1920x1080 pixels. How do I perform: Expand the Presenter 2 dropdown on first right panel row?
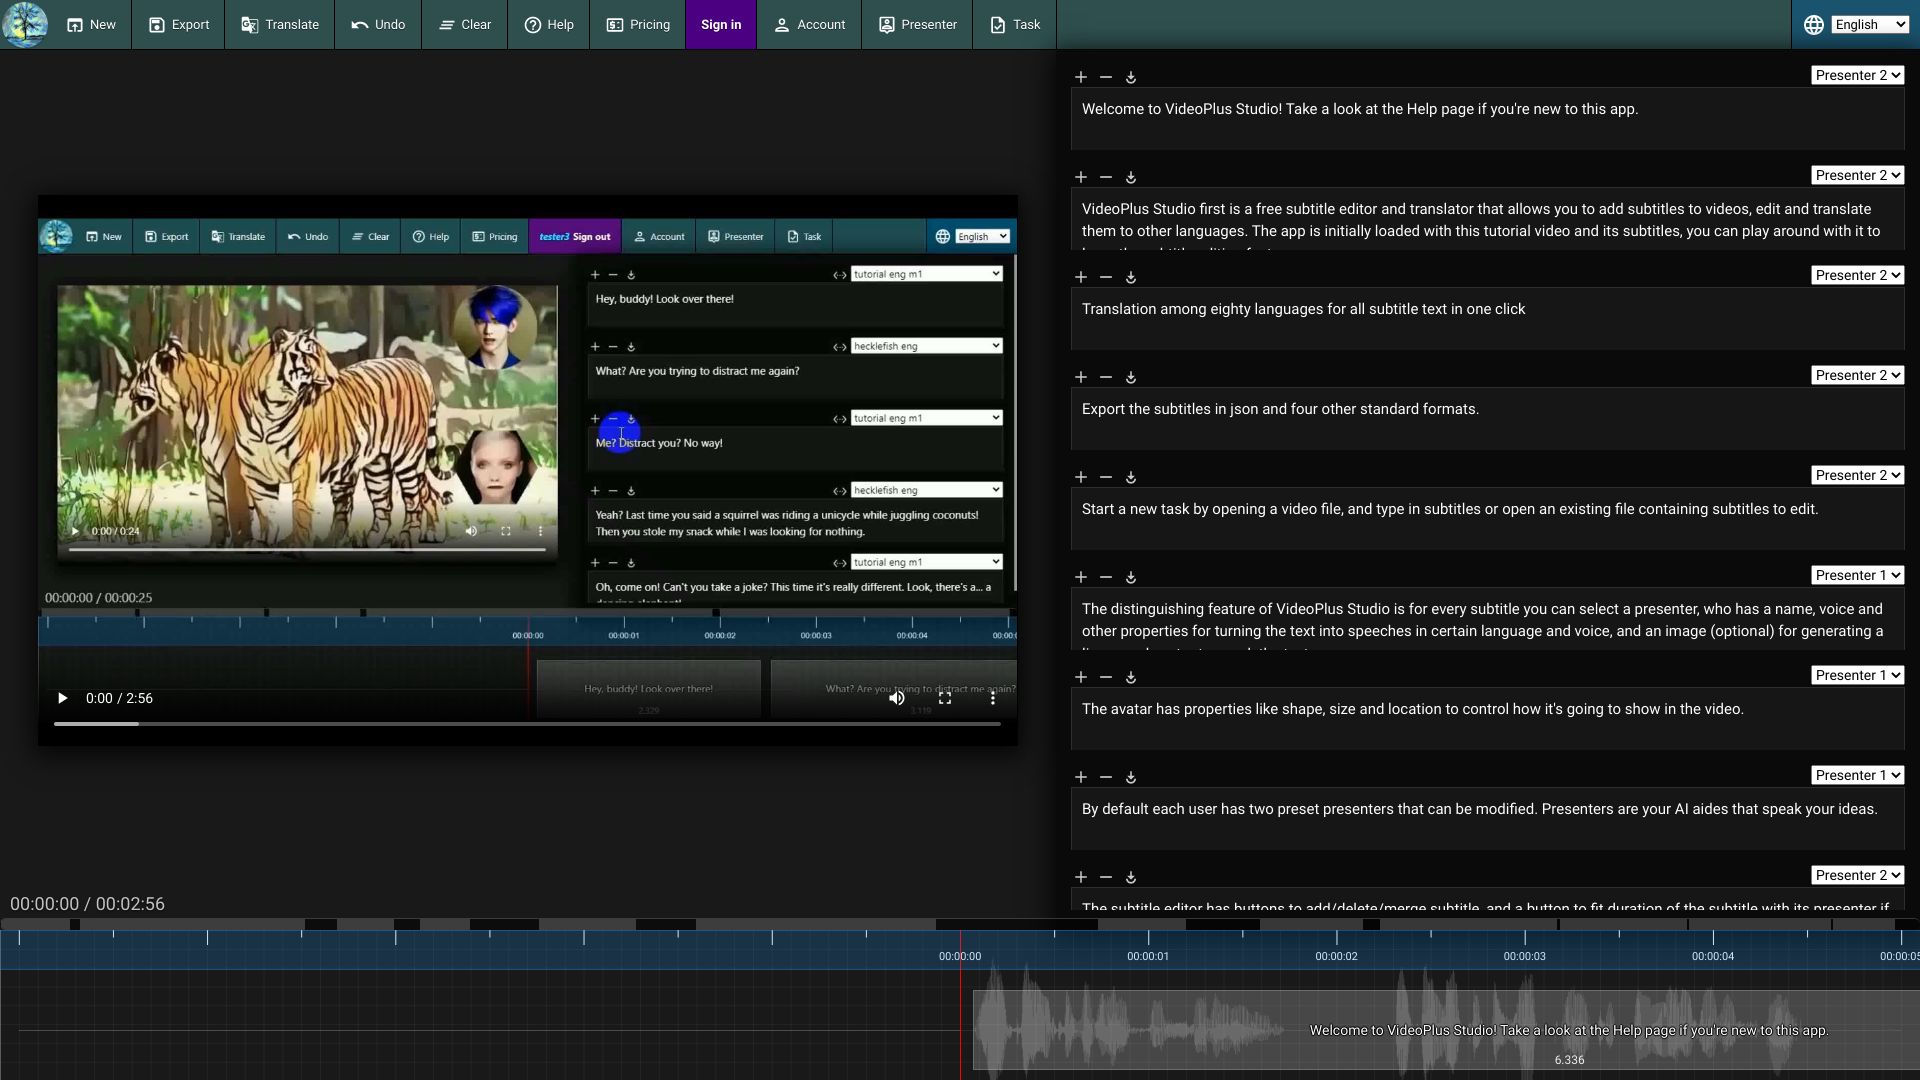point(1858,74)
